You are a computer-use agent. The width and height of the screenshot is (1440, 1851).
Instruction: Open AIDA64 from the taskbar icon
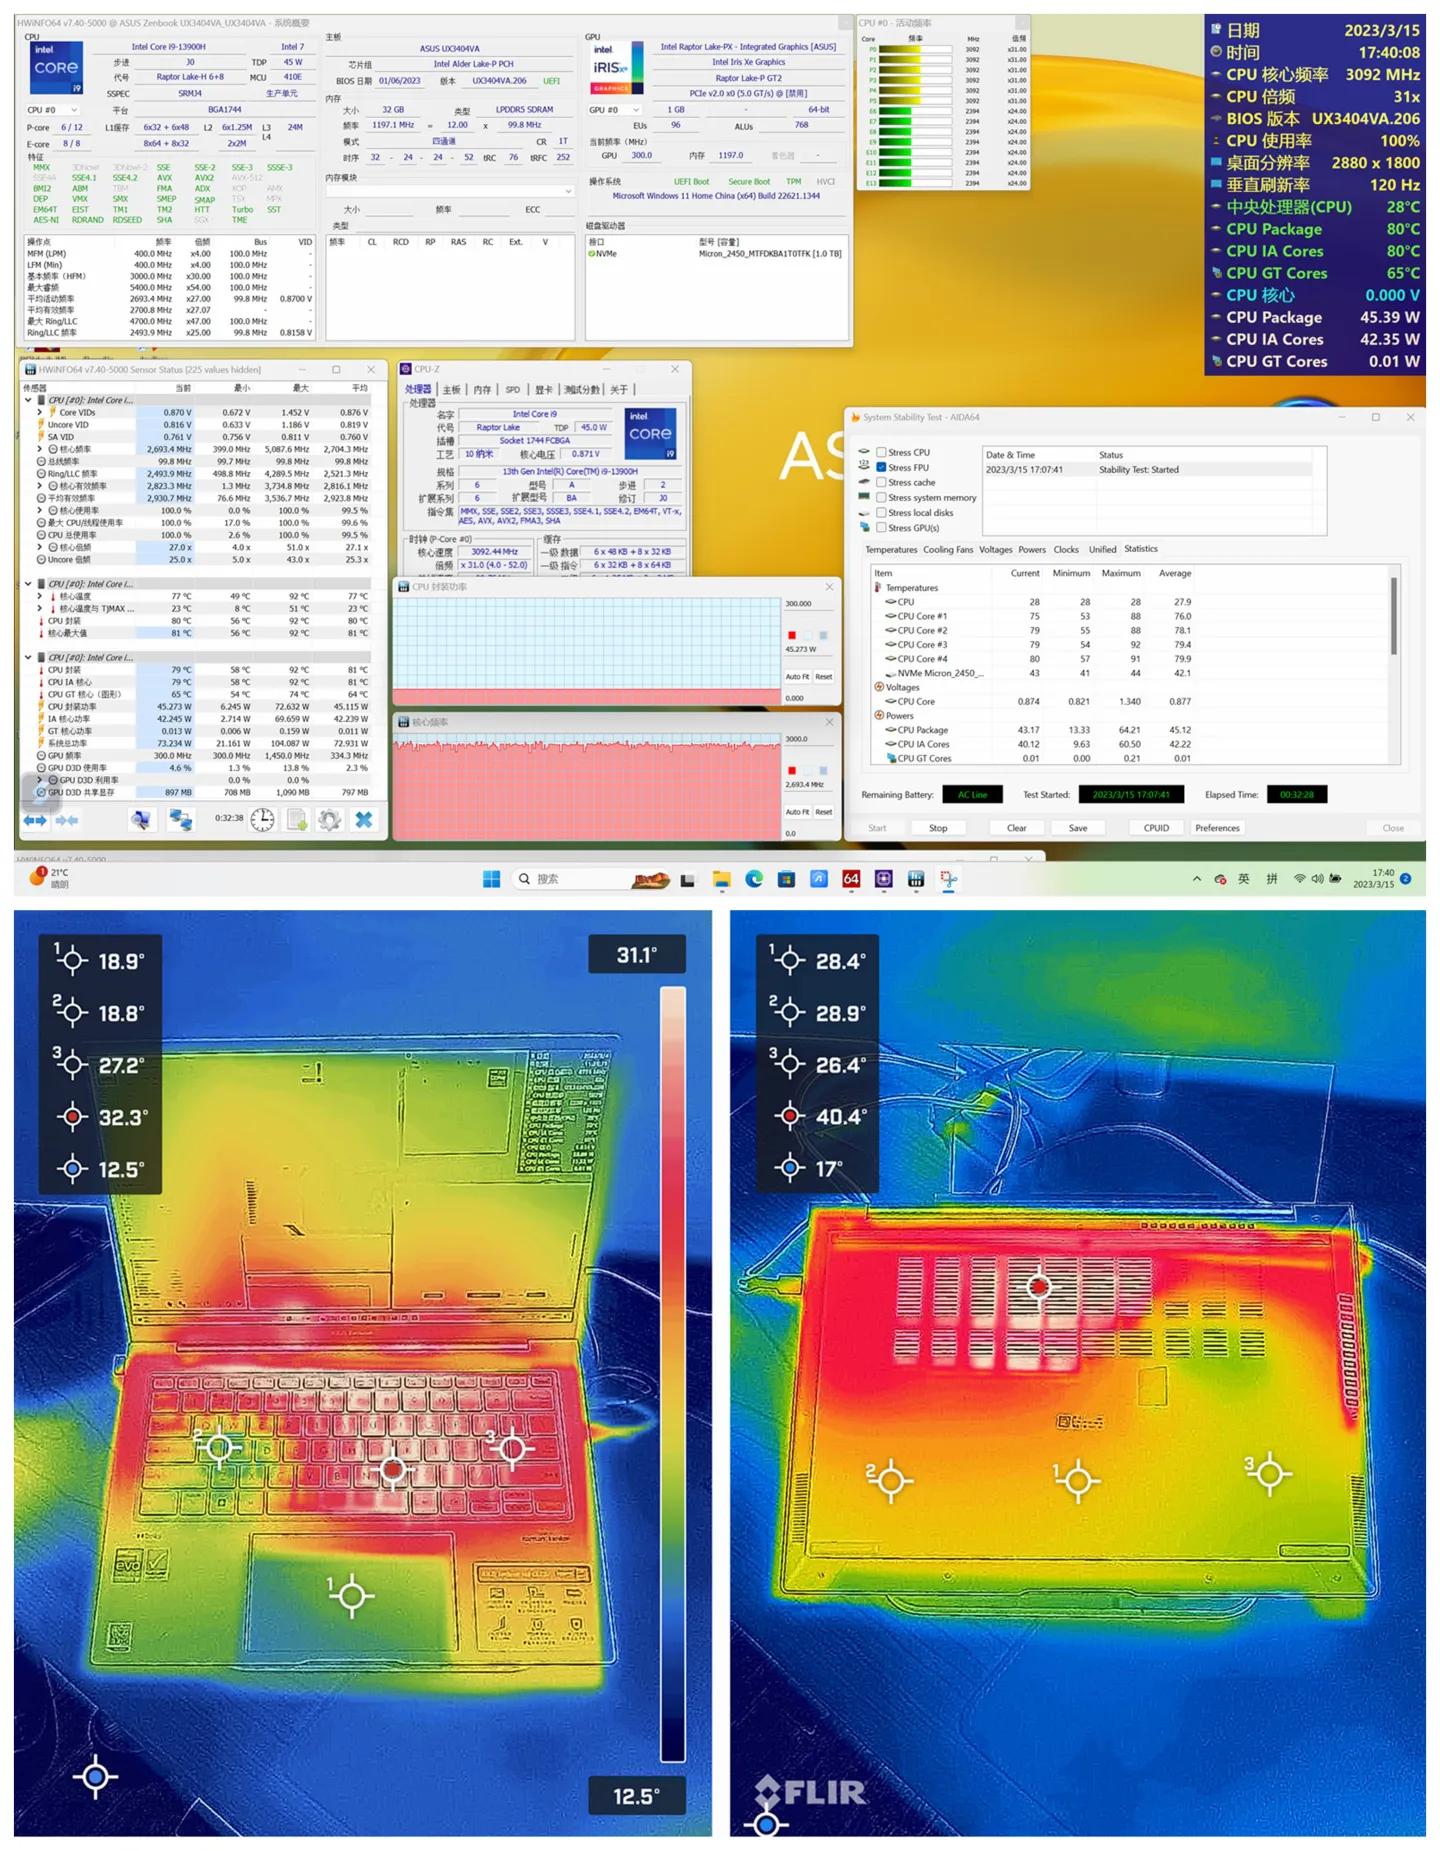851,879
